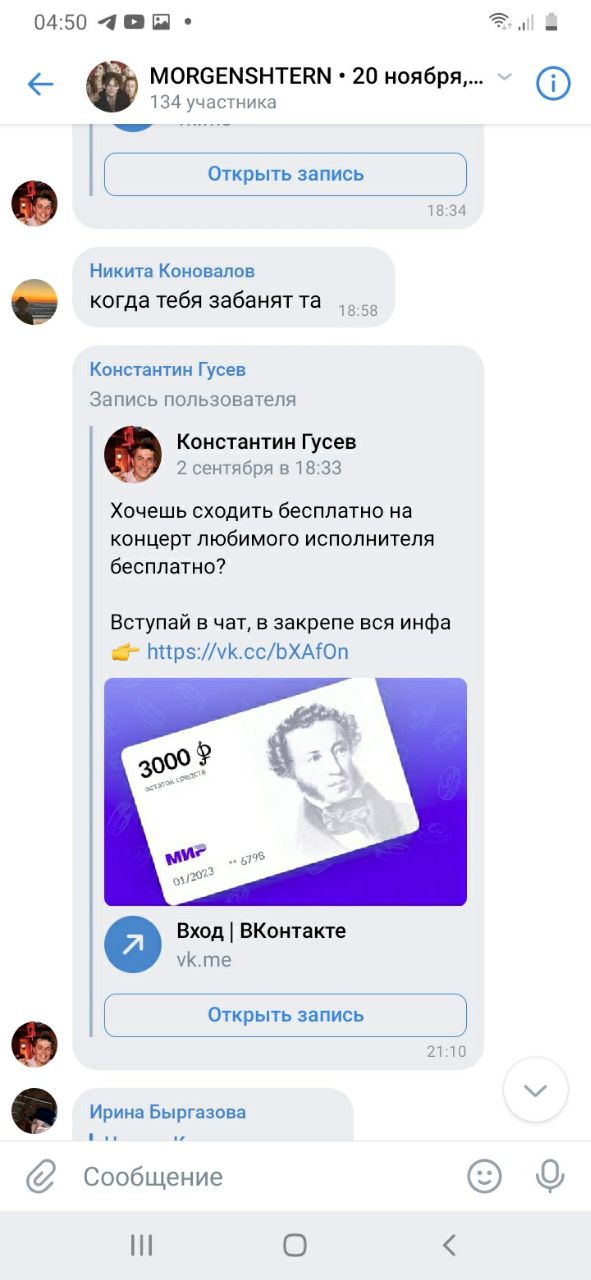Tap the Android recent apps button
This screenshot has width=591, height=1280.
coord(142,1245)
